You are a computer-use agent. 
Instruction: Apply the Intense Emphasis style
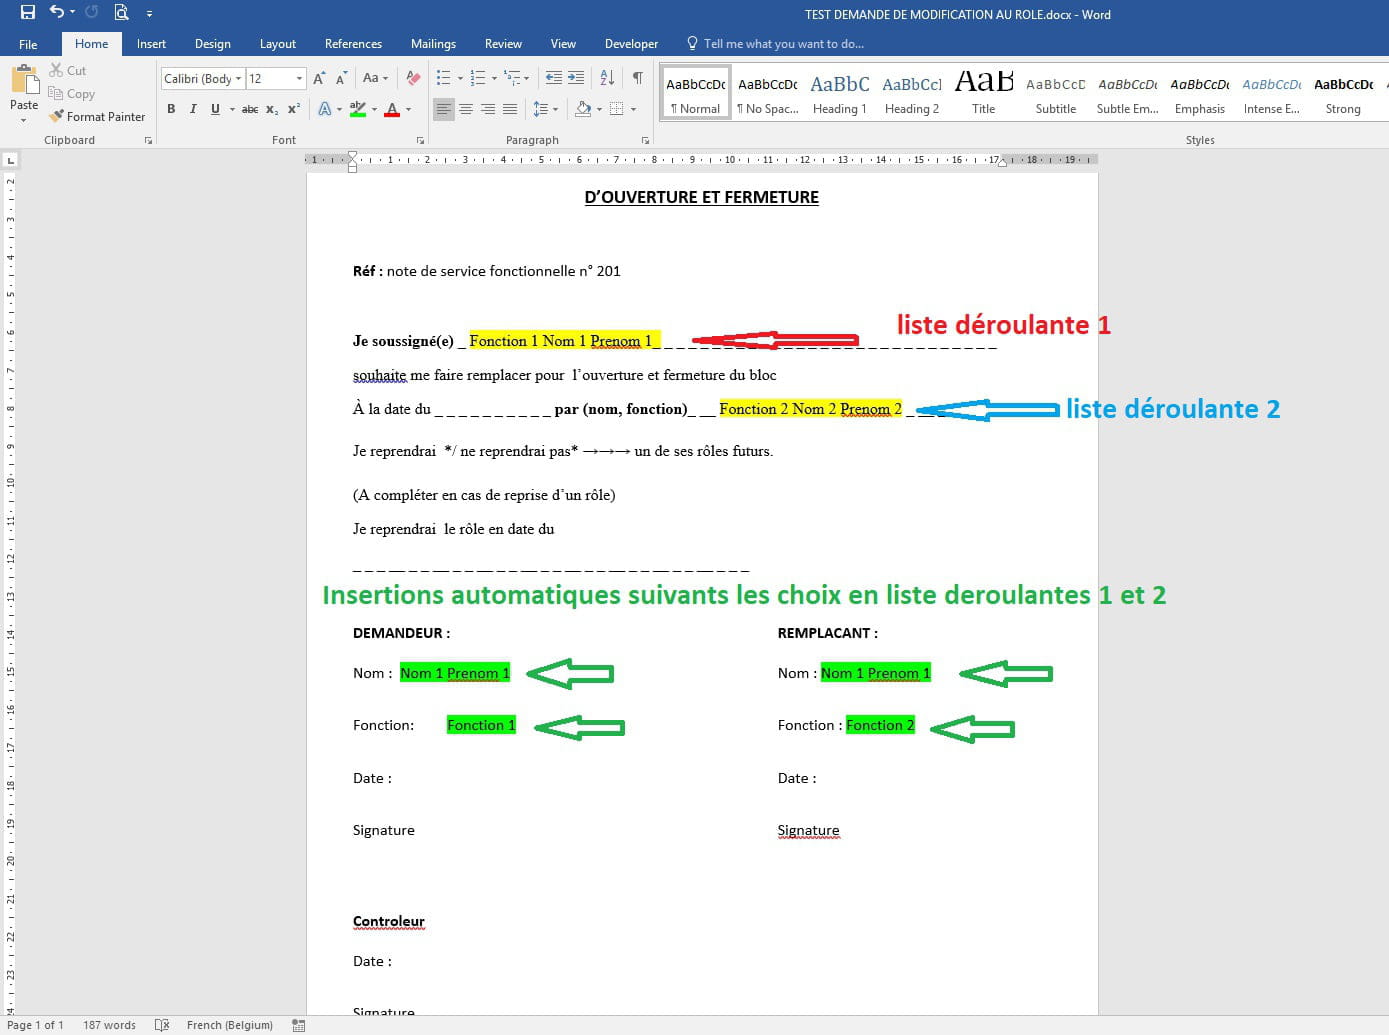coord(1272,94)
